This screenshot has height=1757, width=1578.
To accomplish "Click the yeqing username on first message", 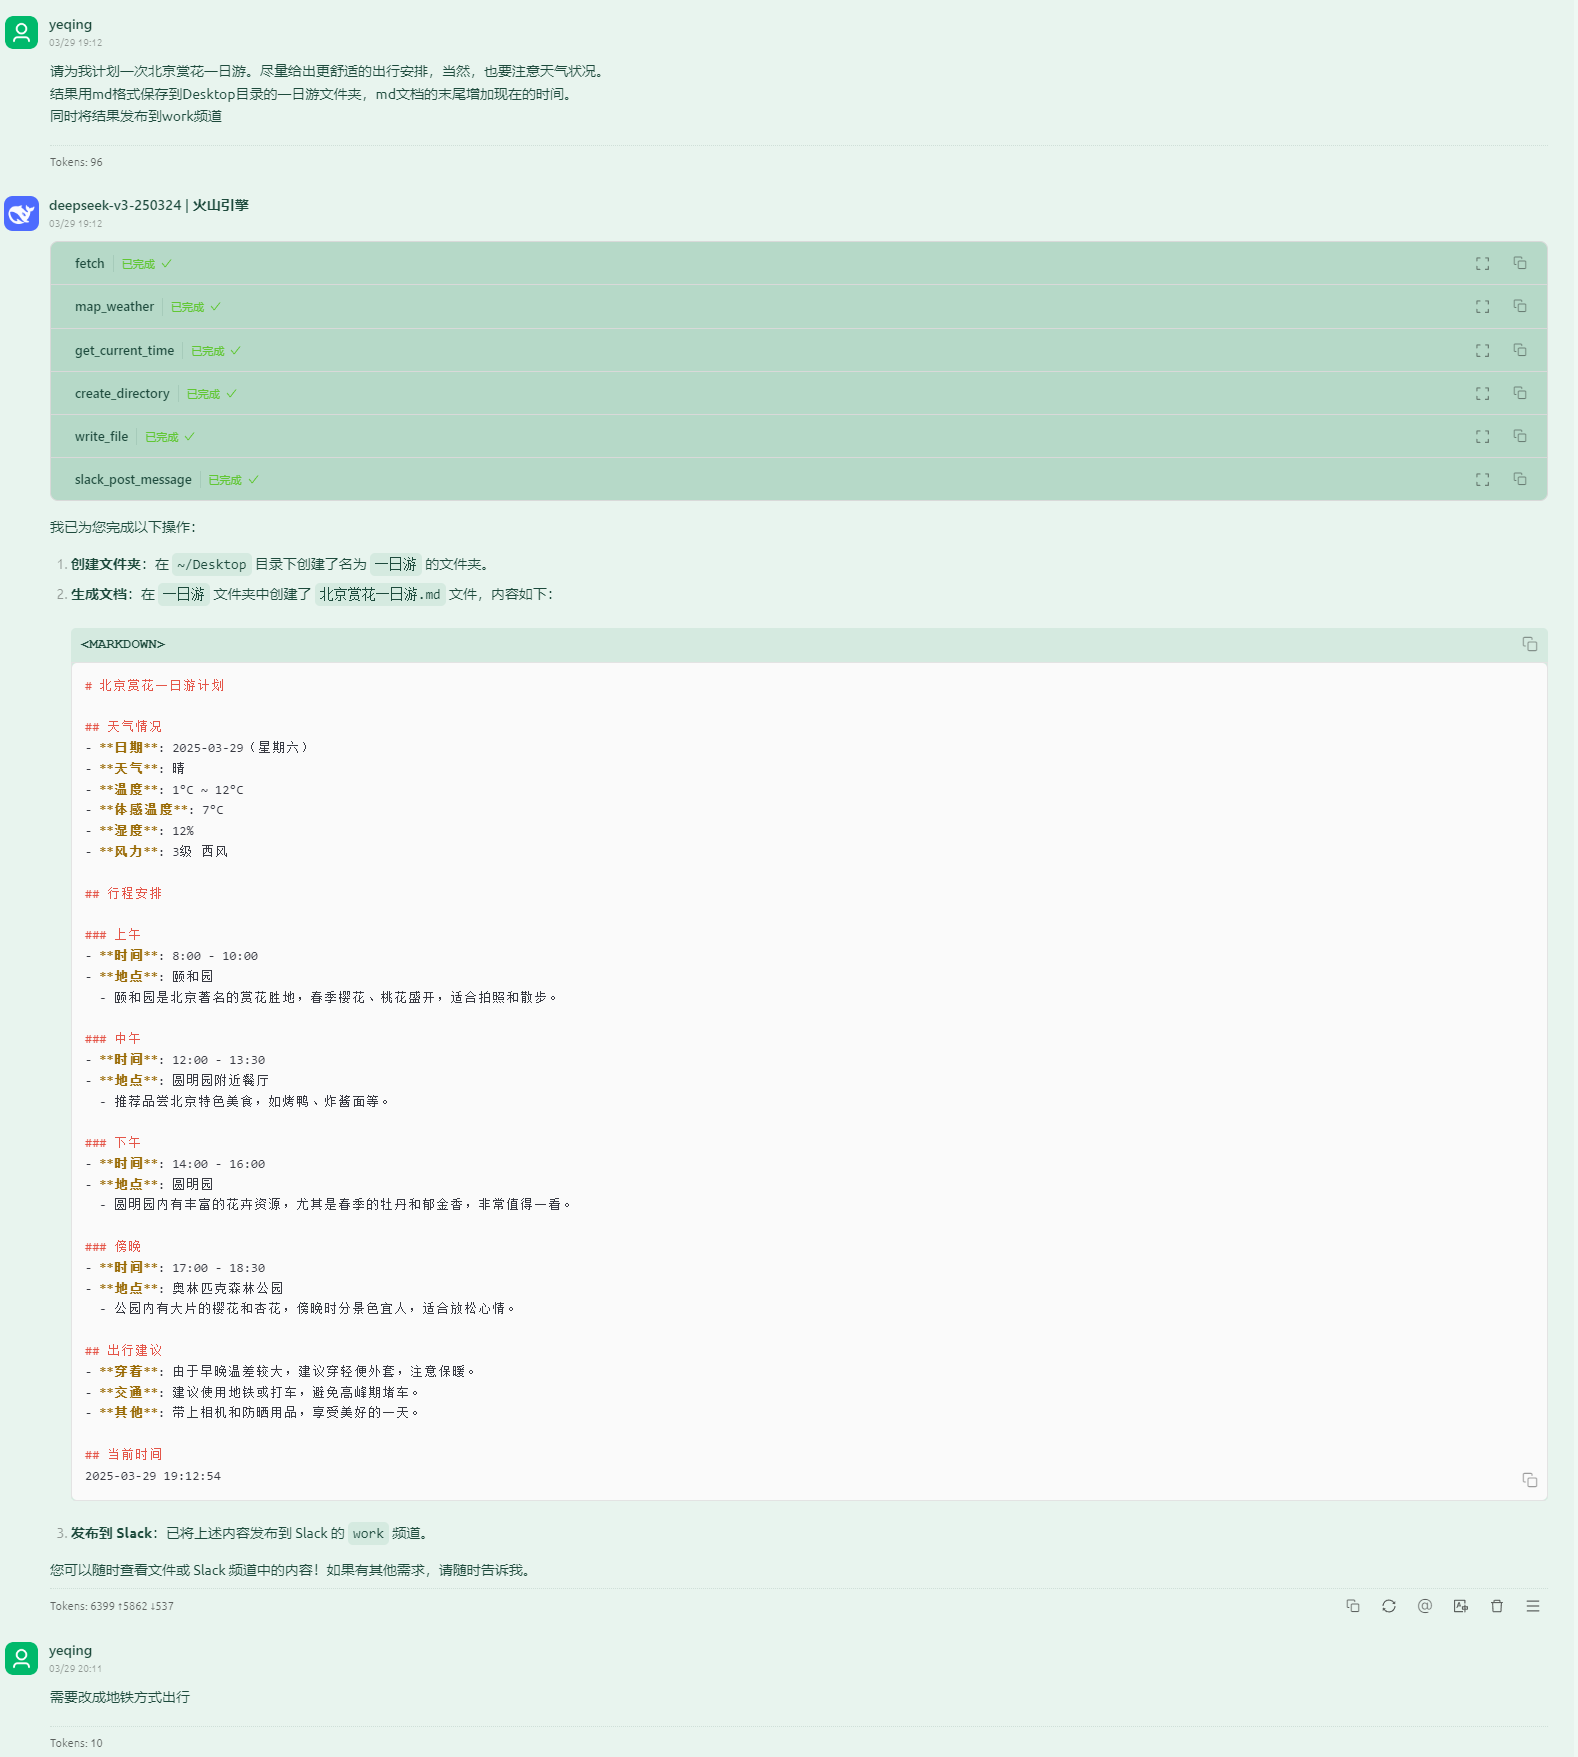I will [70, 25].
